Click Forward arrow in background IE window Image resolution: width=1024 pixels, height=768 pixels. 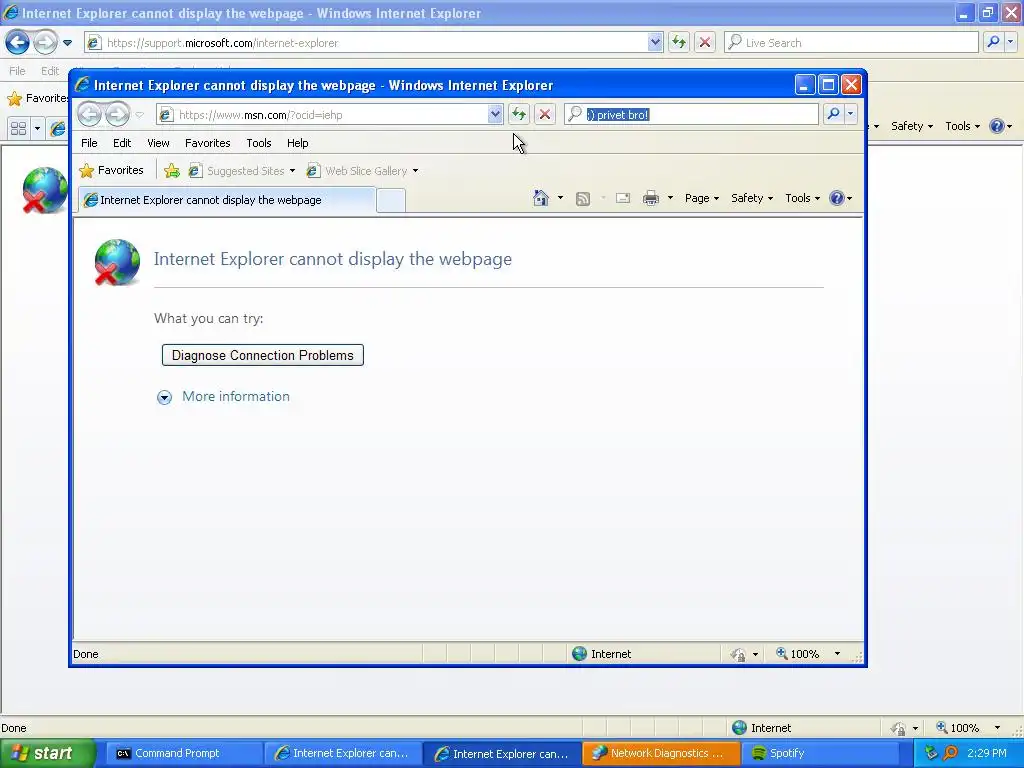45,42
